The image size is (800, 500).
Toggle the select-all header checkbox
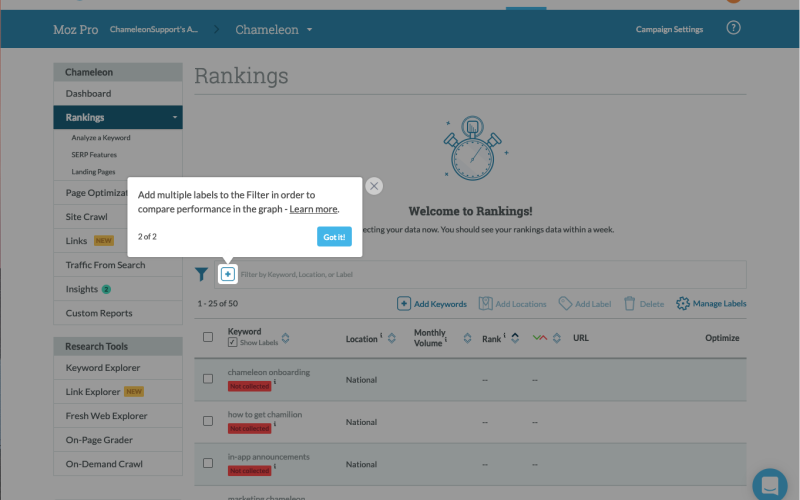208,337
